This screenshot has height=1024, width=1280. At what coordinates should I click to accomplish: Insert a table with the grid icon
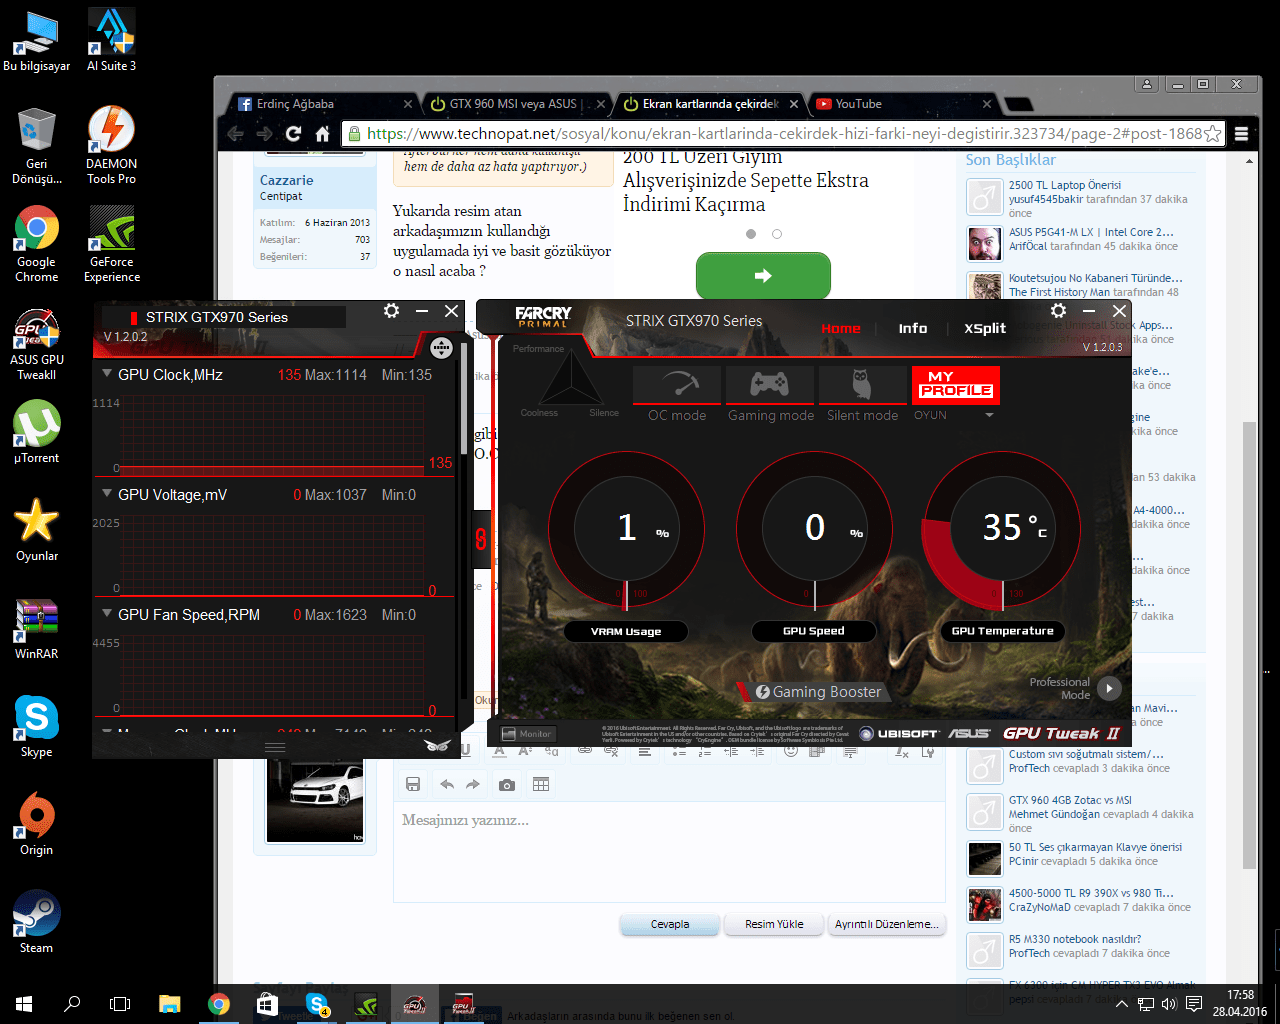click(541, 785)
